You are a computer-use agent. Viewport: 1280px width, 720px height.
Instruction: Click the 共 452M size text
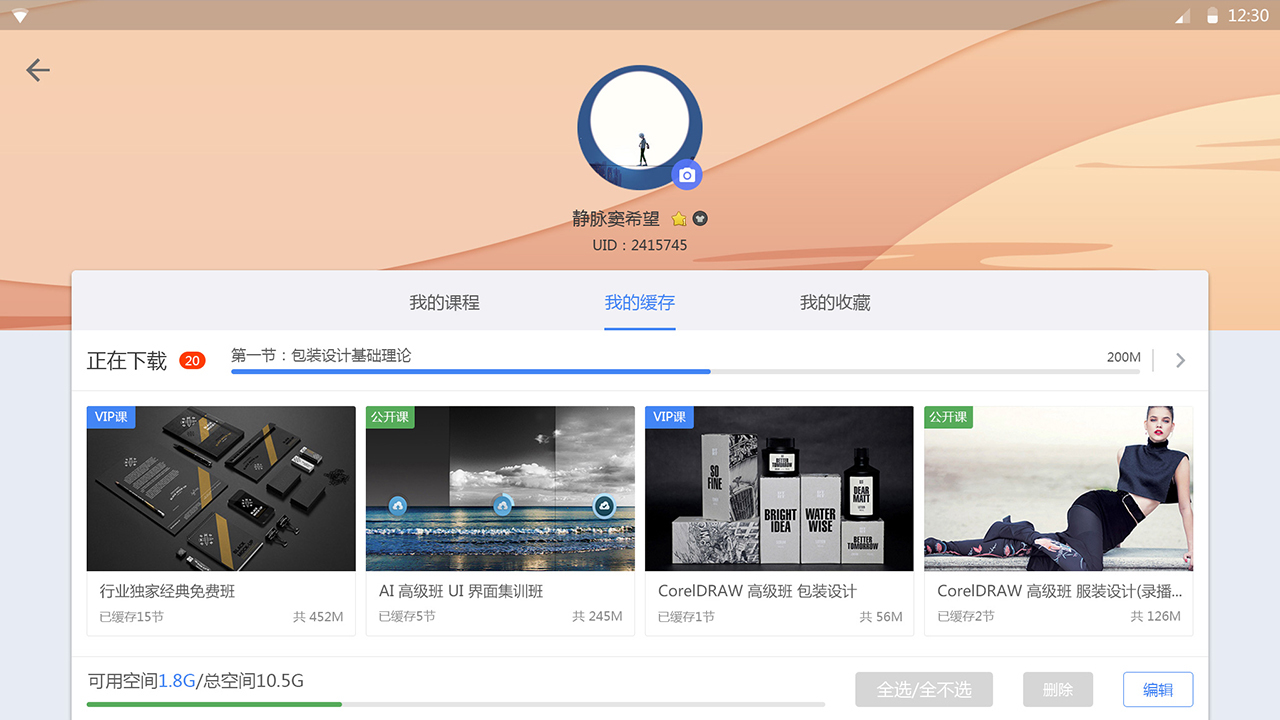318,617
